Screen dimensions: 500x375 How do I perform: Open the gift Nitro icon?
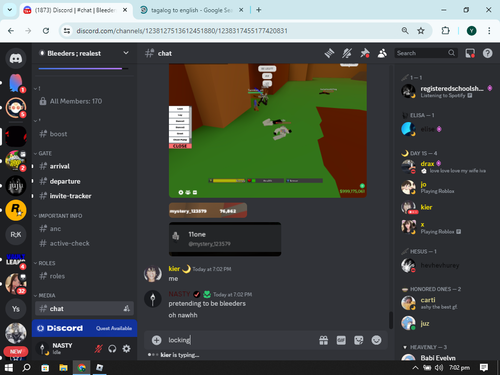(324, 340)
